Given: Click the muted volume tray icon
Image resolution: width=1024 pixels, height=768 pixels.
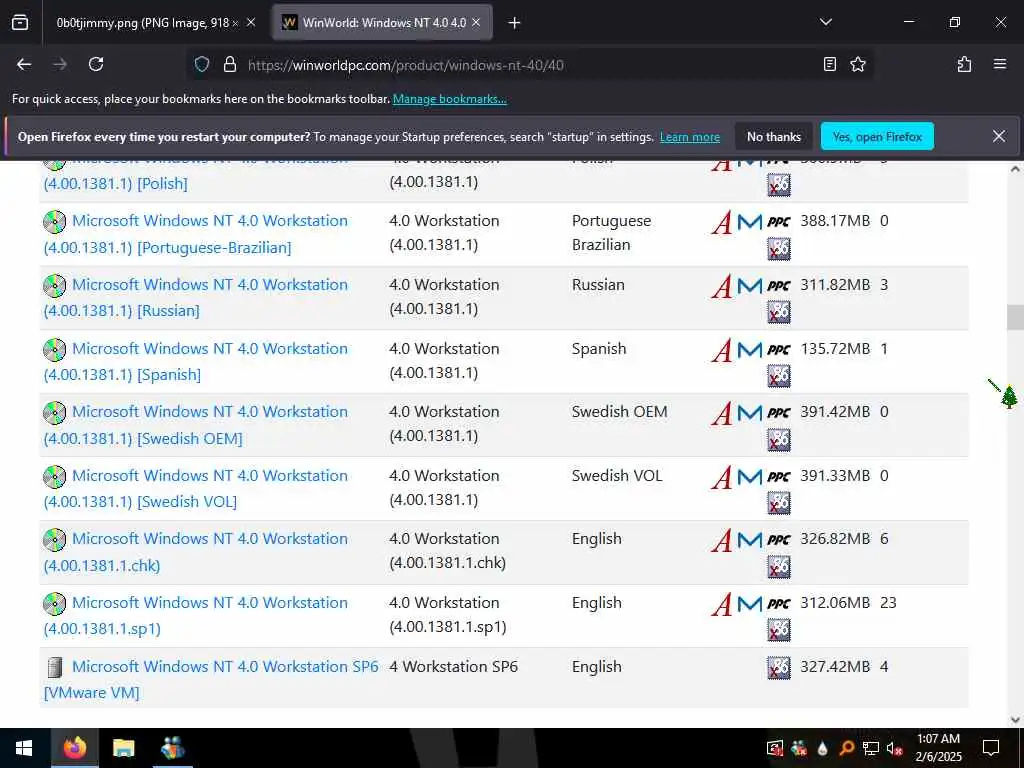Looking at the screenshot, I should tap(895, 748).
